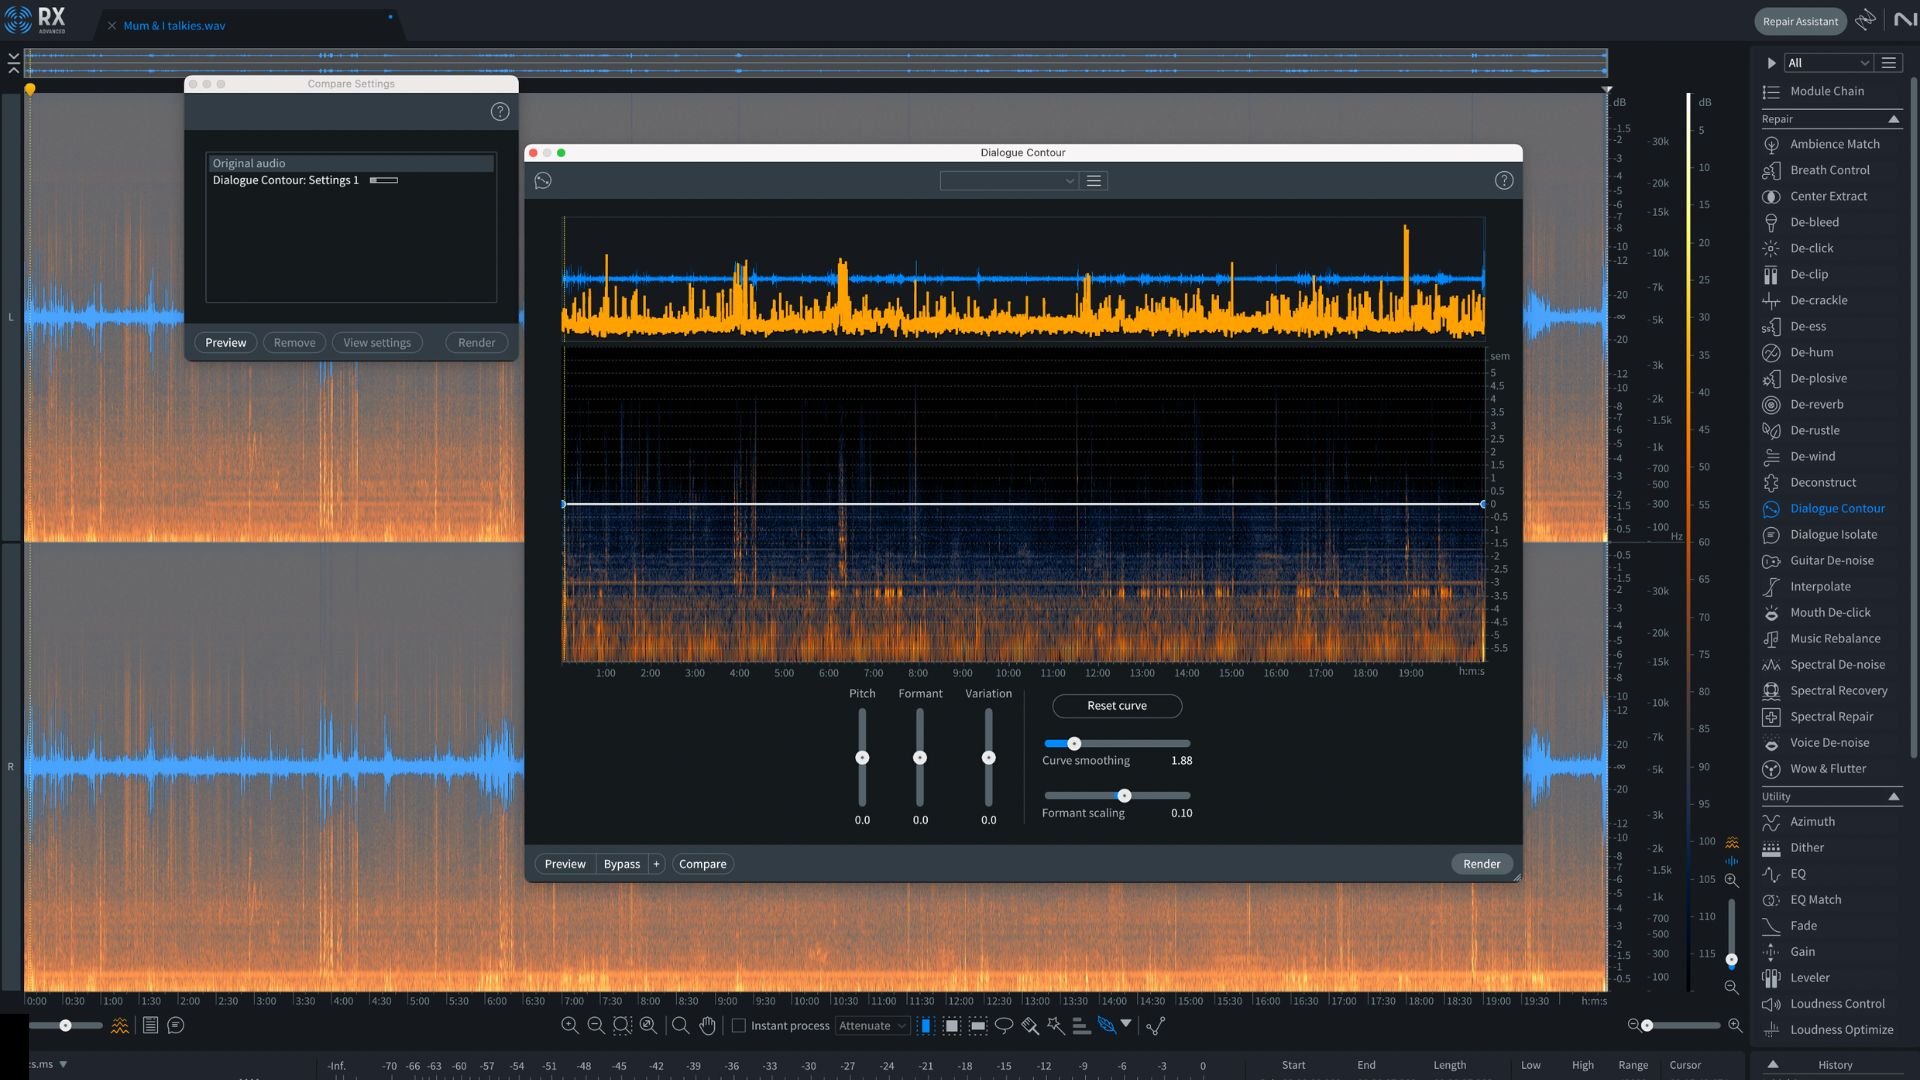Select the Dialogue Isolate tool
The height and width of the screenshot is (1080, 1920).
1833,534
